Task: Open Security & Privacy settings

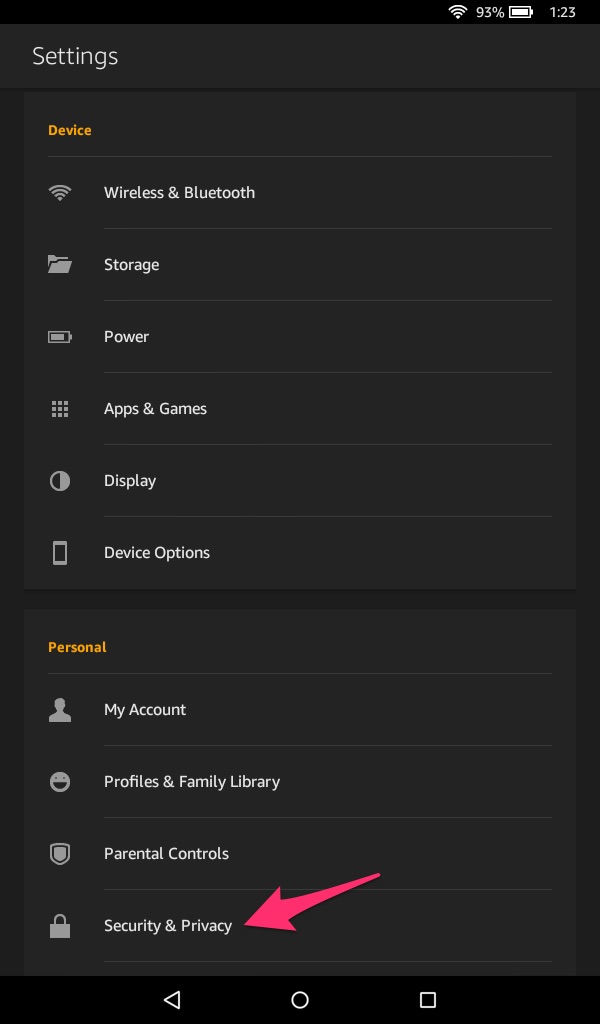Action: coord(168,926)
